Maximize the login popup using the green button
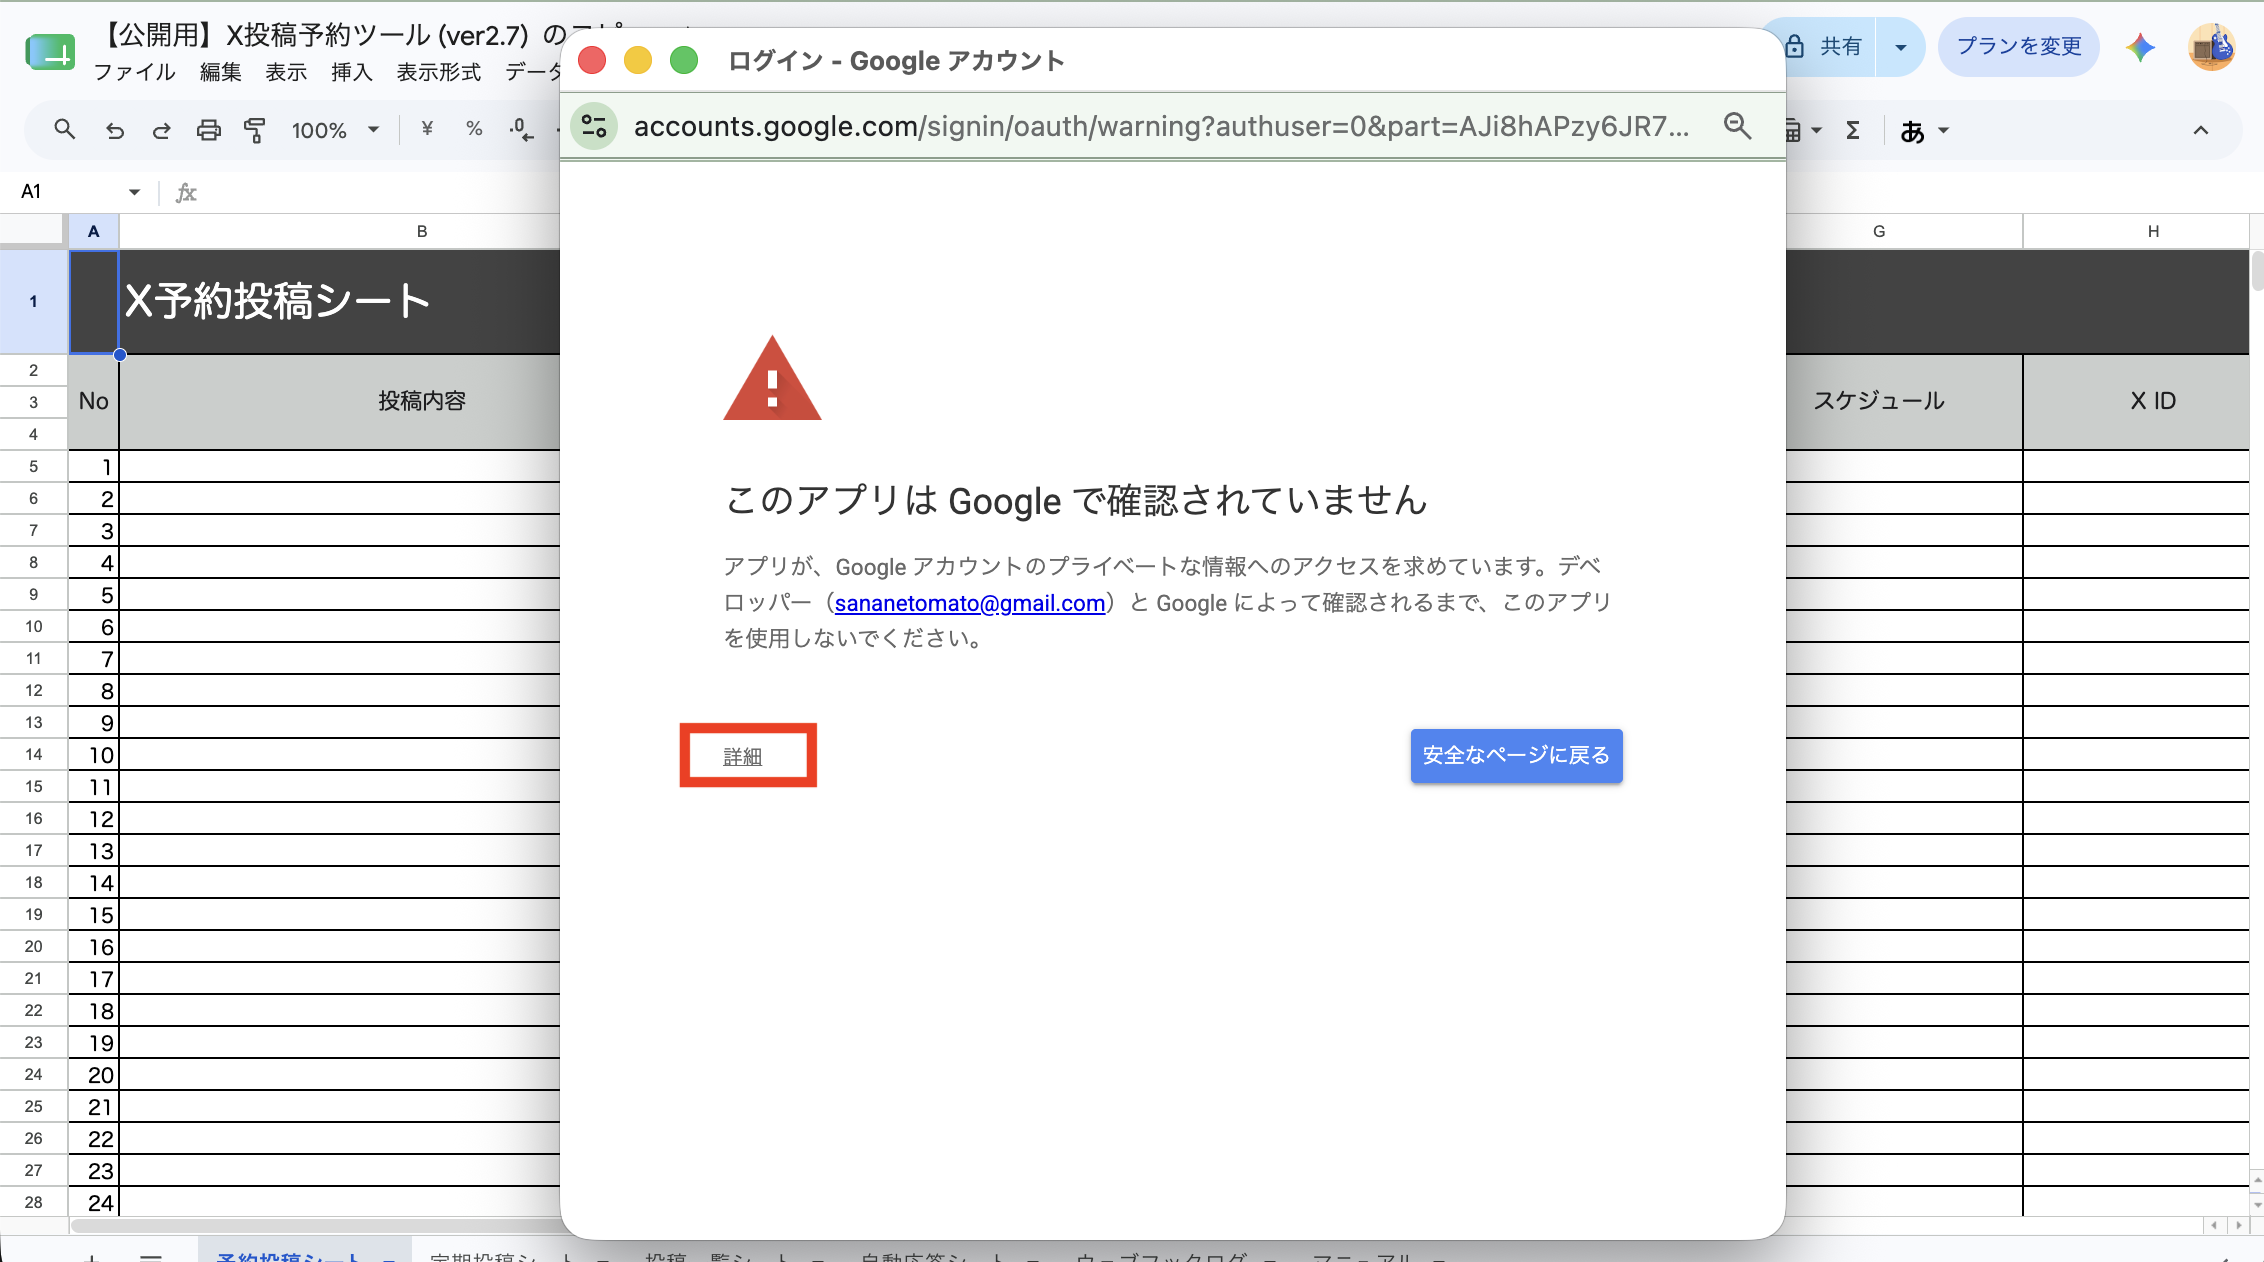 (x=684, y=60)
